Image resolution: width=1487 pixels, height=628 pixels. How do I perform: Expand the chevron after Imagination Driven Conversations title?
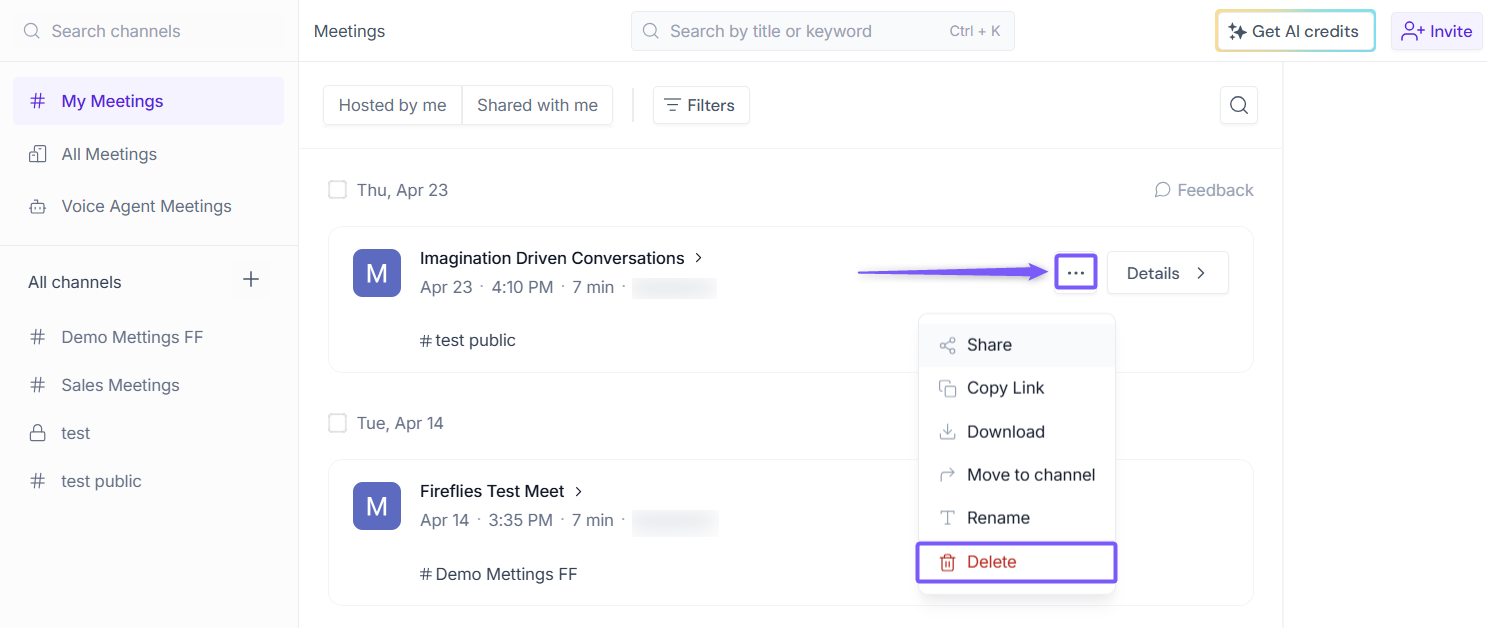point(699,258)
